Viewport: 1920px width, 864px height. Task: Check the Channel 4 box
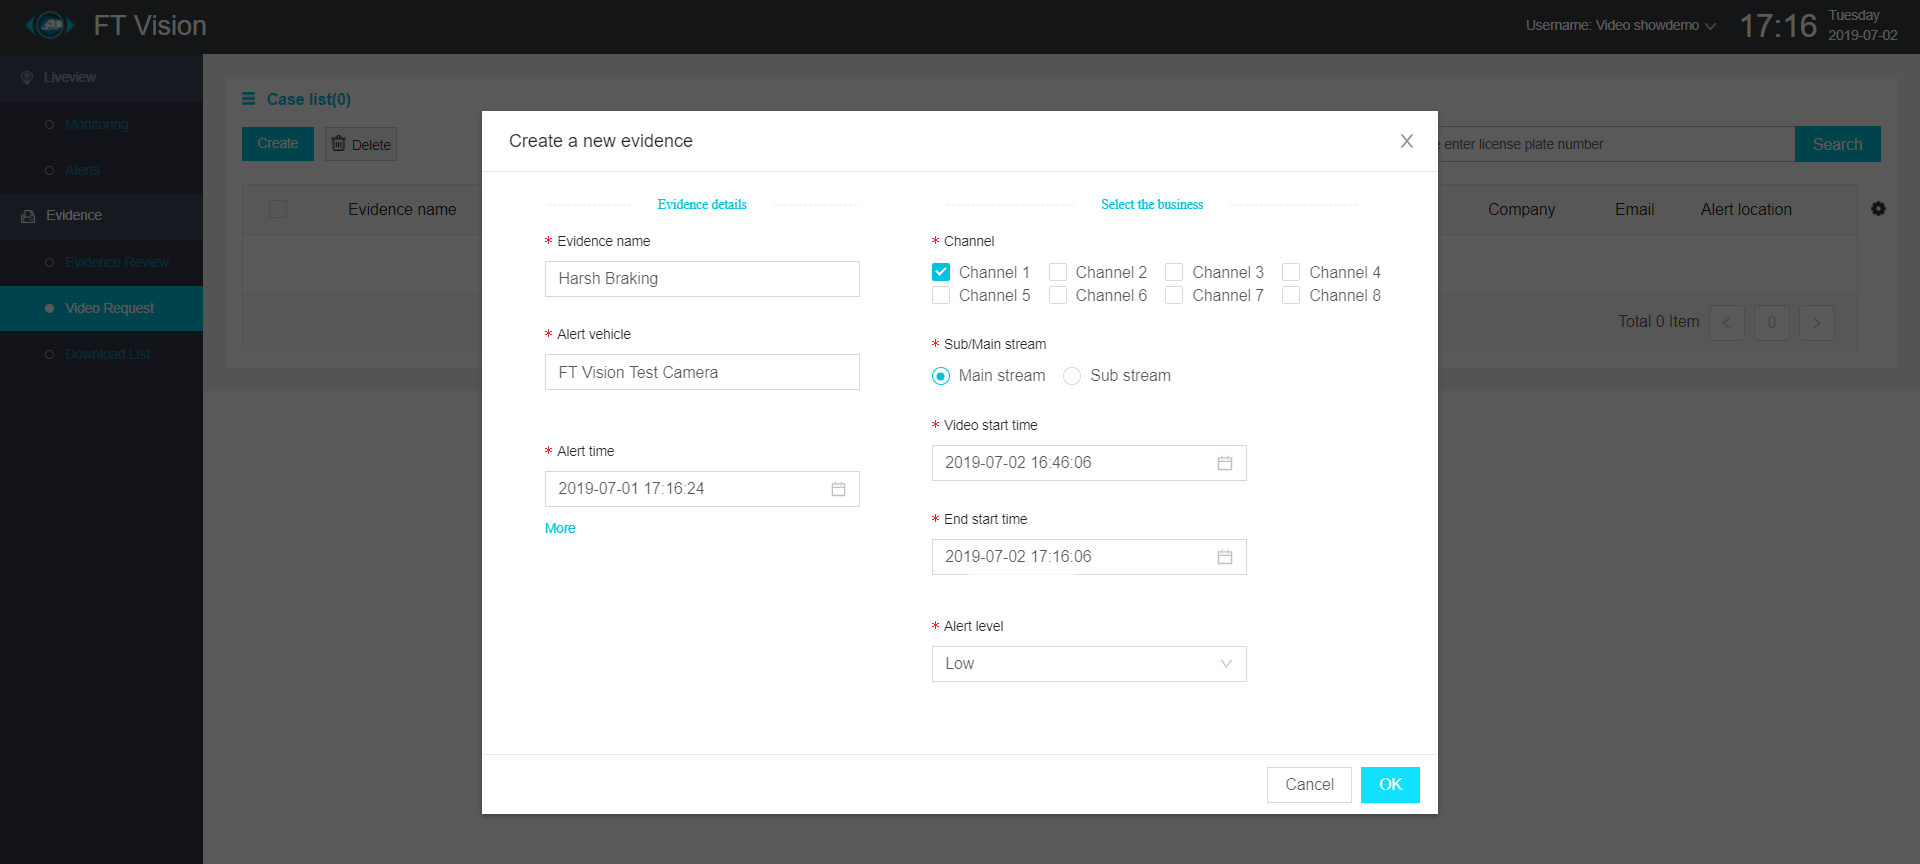1291,272
